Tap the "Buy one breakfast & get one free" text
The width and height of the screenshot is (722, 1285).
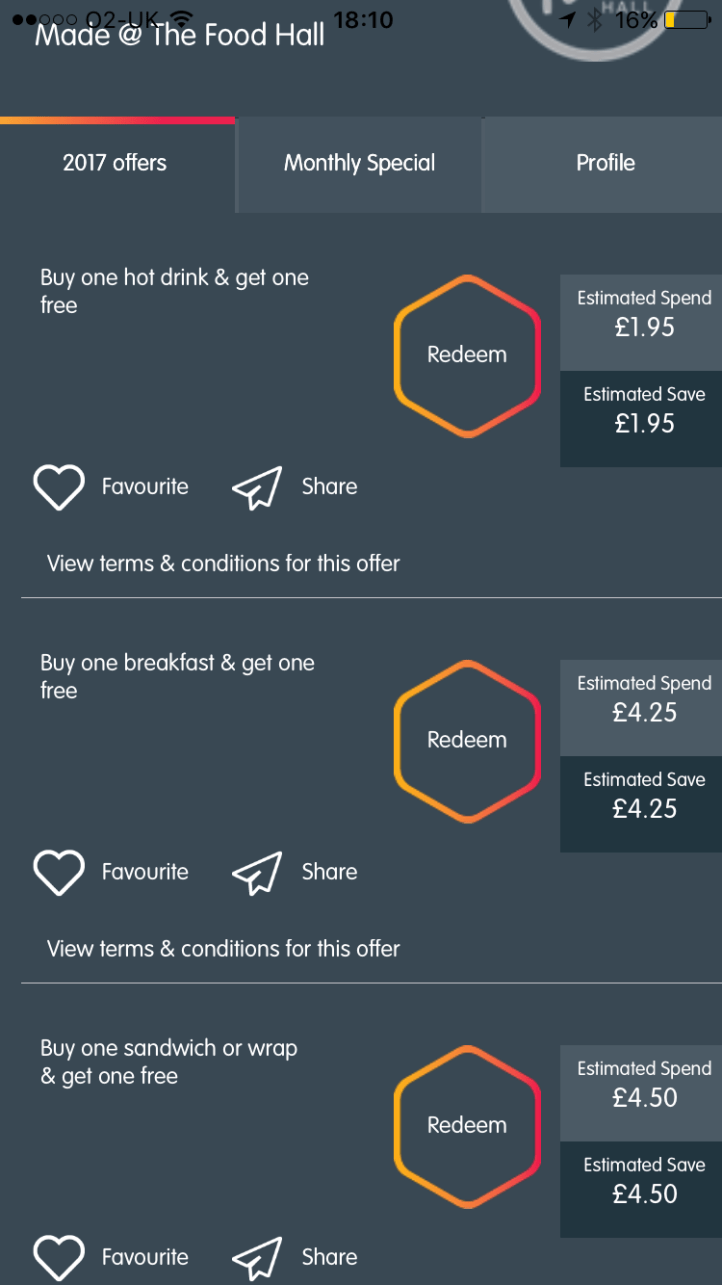[x=177, y=676]
